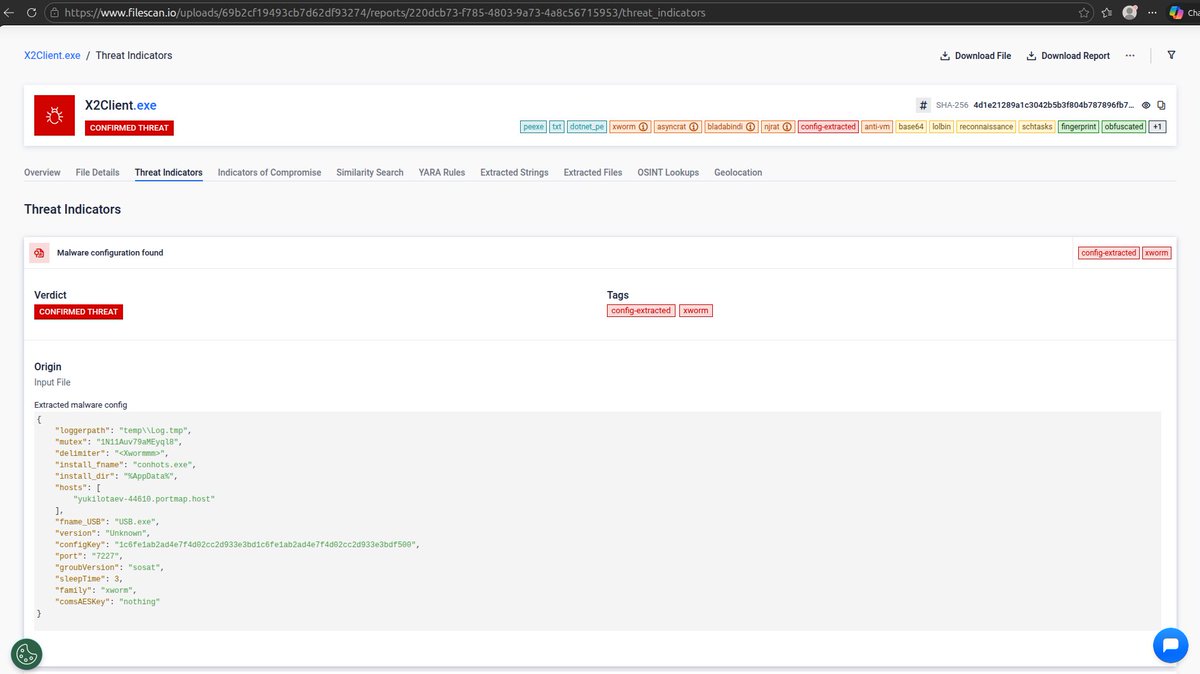The image size is (1200, 674).
Task: Click the mutex value 1N11Auv79aMEyql8
Action: 138,440
